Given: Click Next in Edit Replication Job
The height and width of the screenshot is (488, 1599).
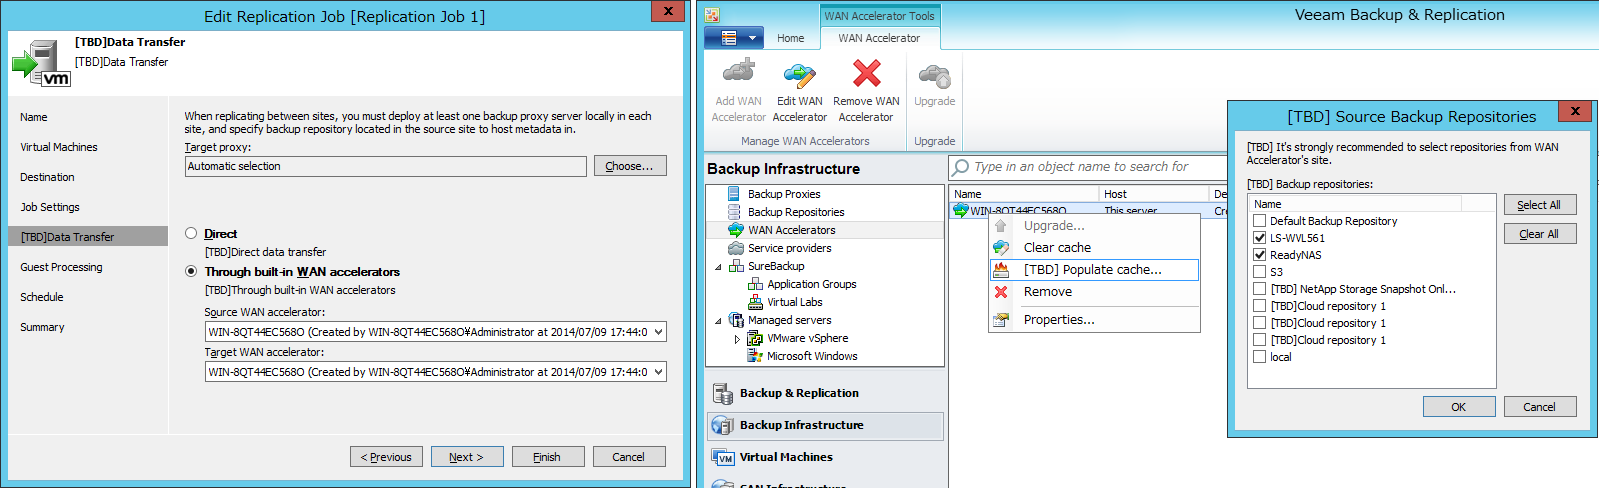Looking at the screenshot, I should tap(467, 457).
